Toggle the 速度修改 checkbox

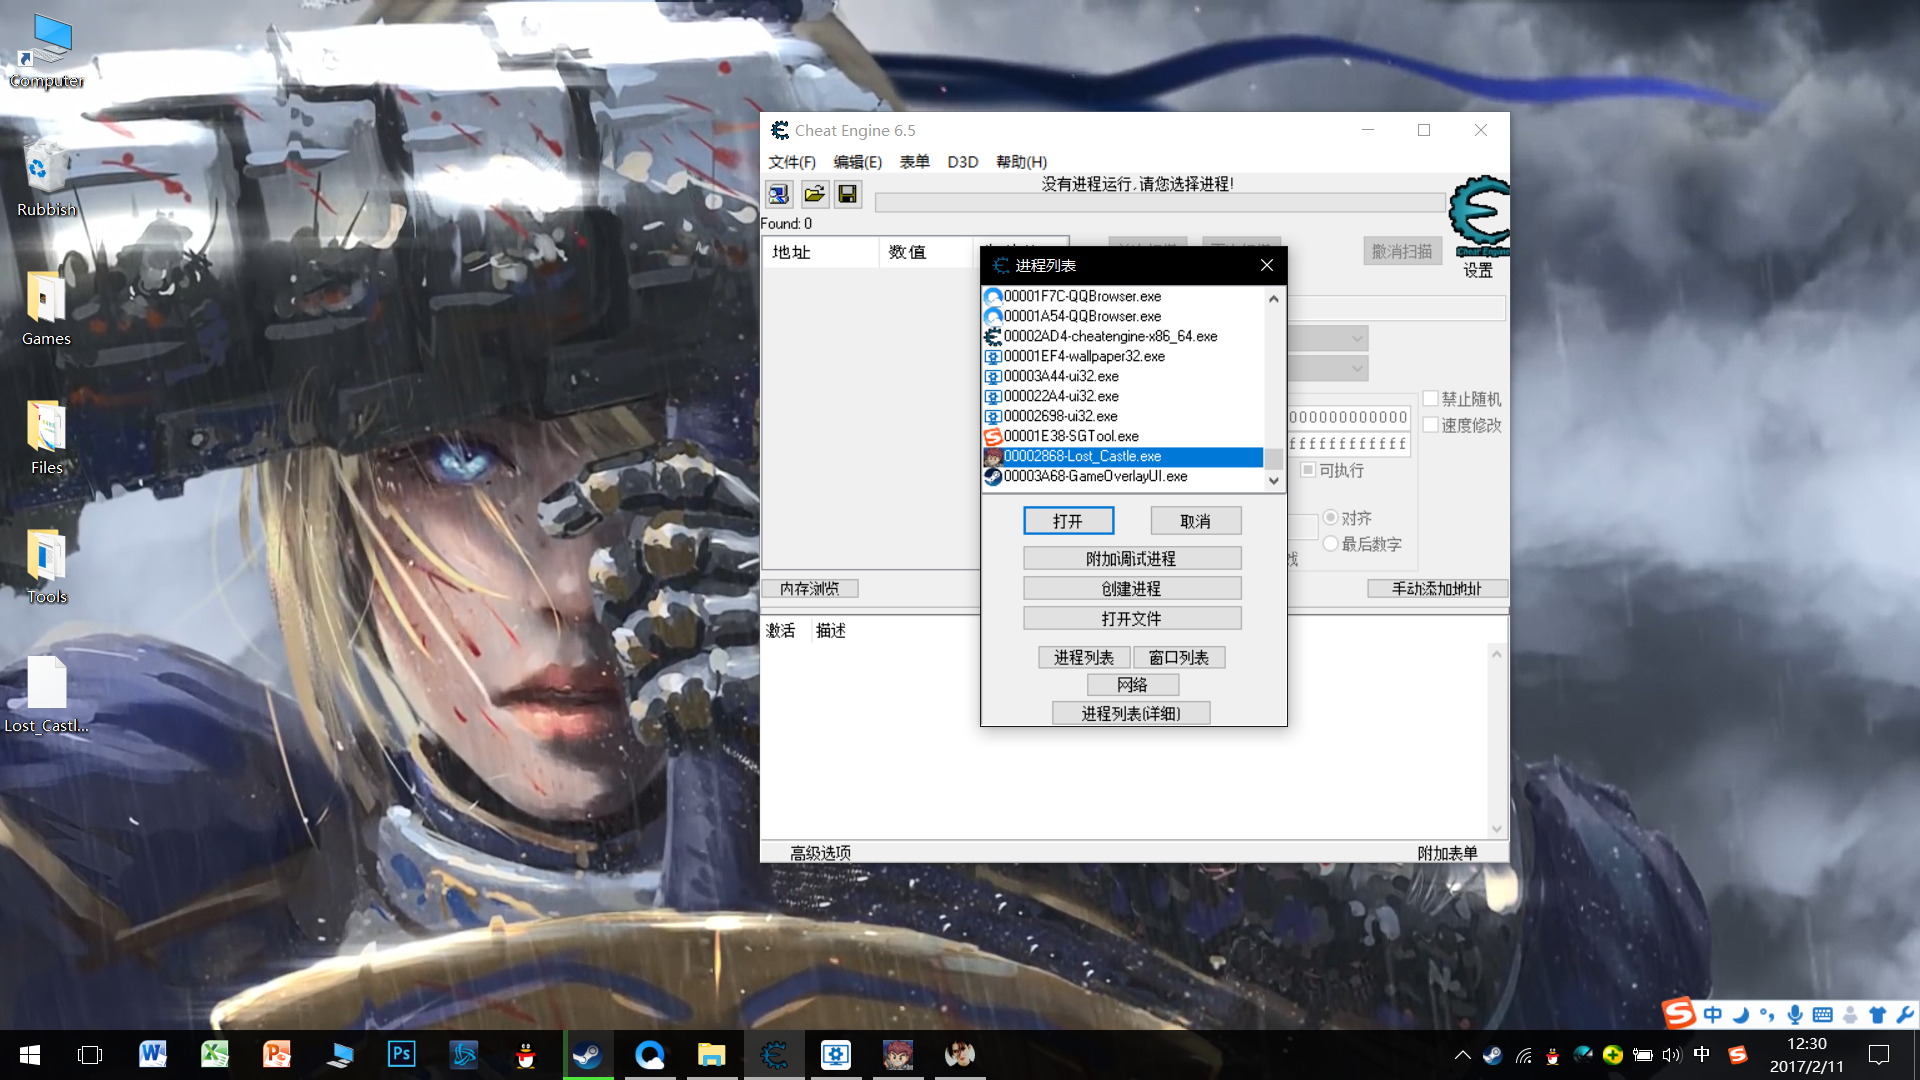(x=1431, y=425)
